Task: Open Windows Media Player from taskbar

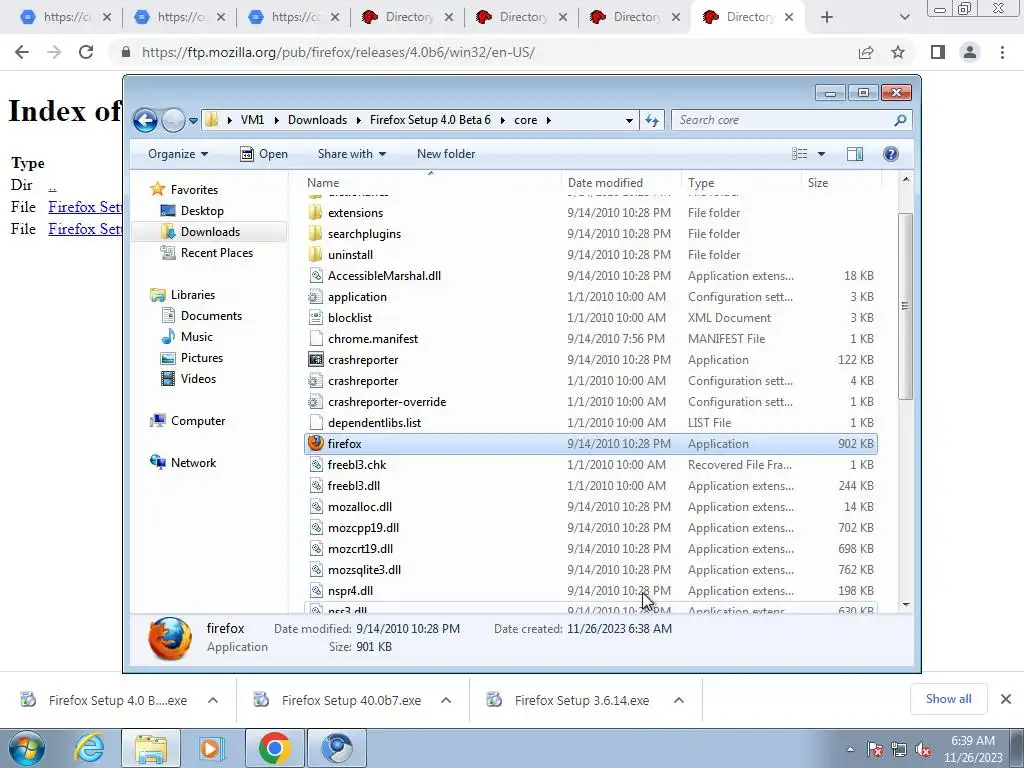Action: pos(210,748)
